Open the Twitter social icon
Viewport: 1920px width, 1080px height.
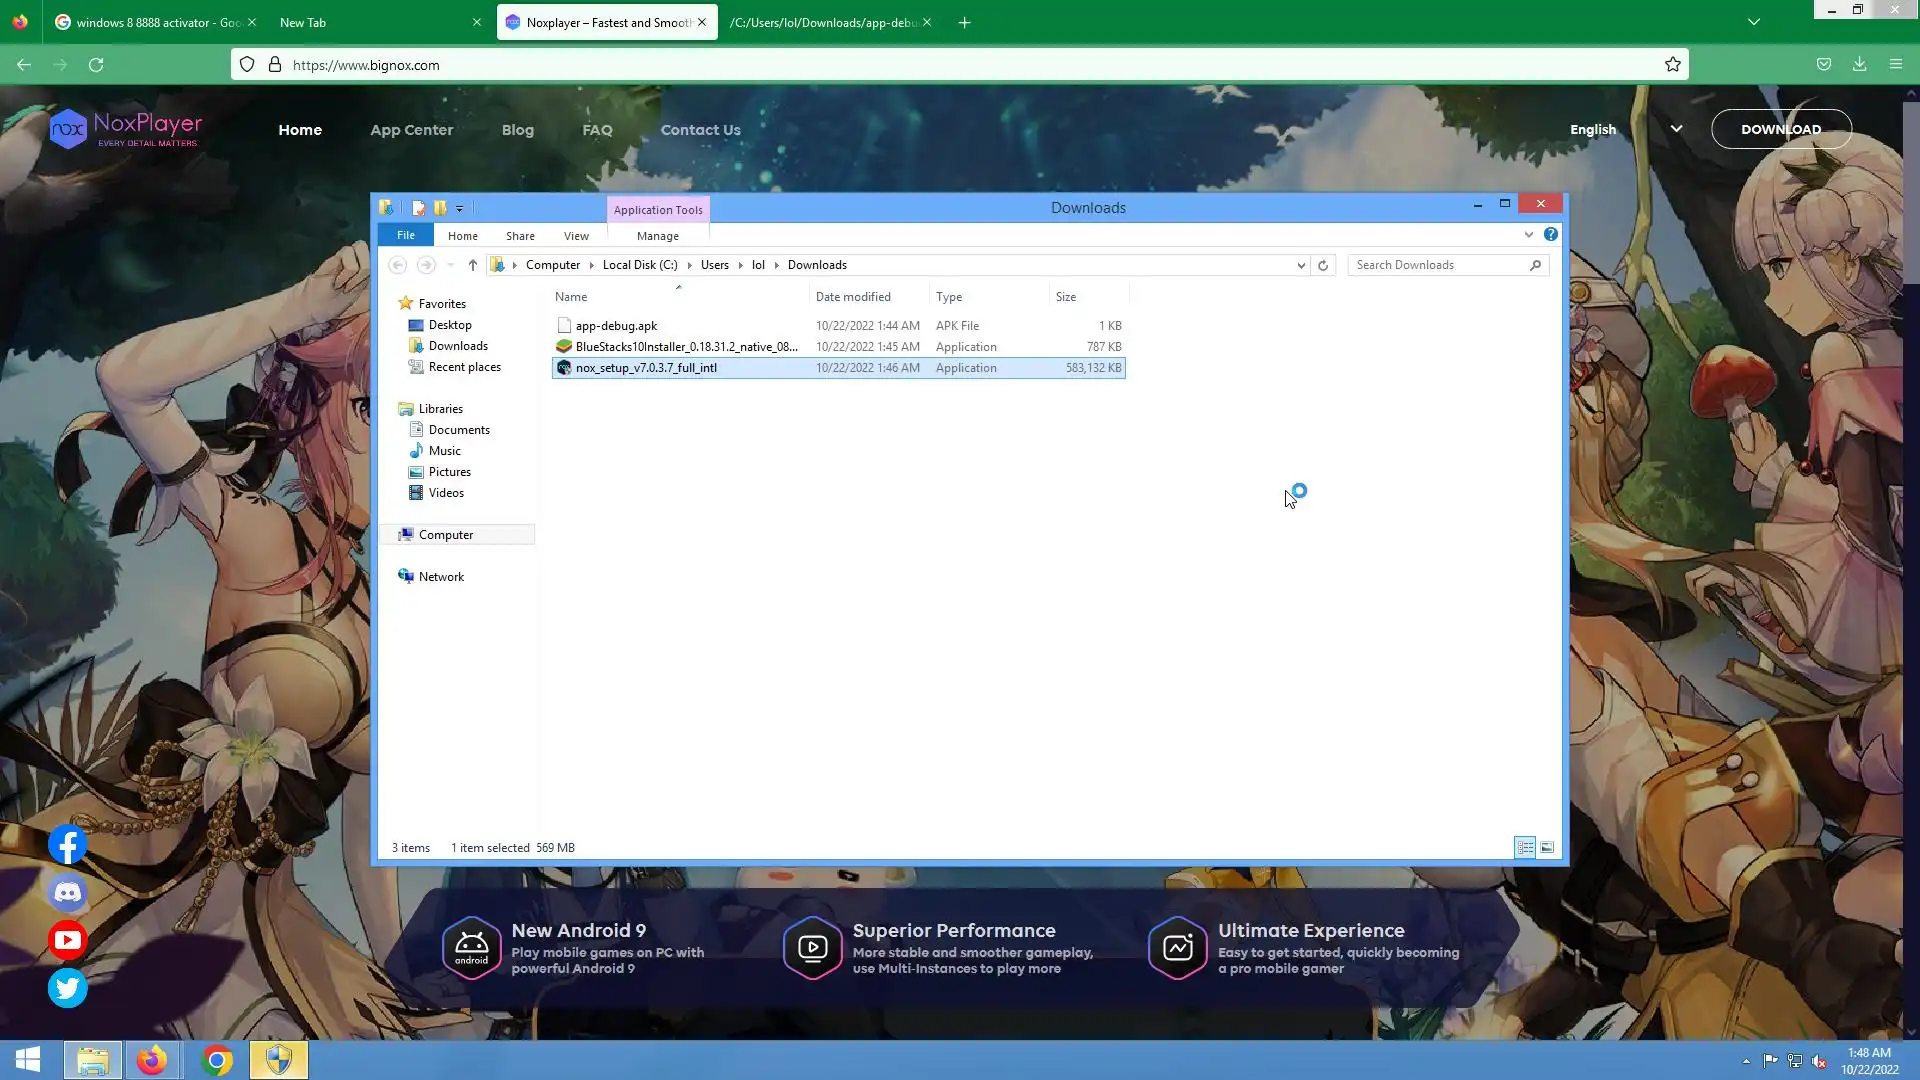(x=68, y=988)
